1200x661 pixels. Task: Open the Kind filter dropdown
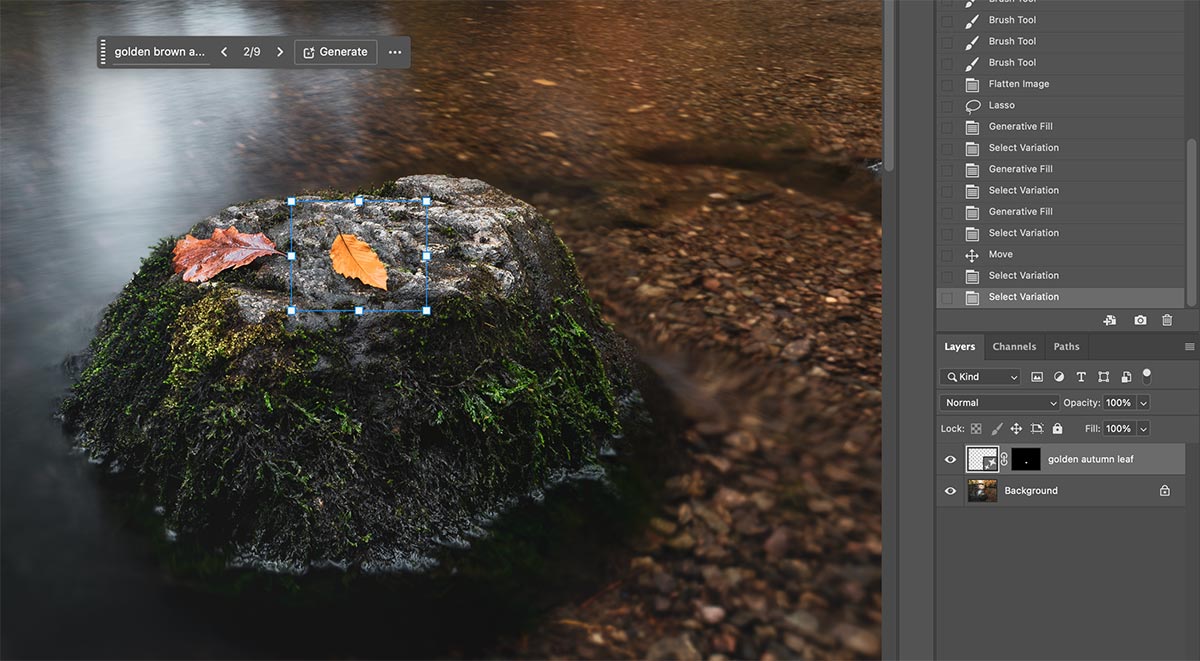tap(980, 377)
